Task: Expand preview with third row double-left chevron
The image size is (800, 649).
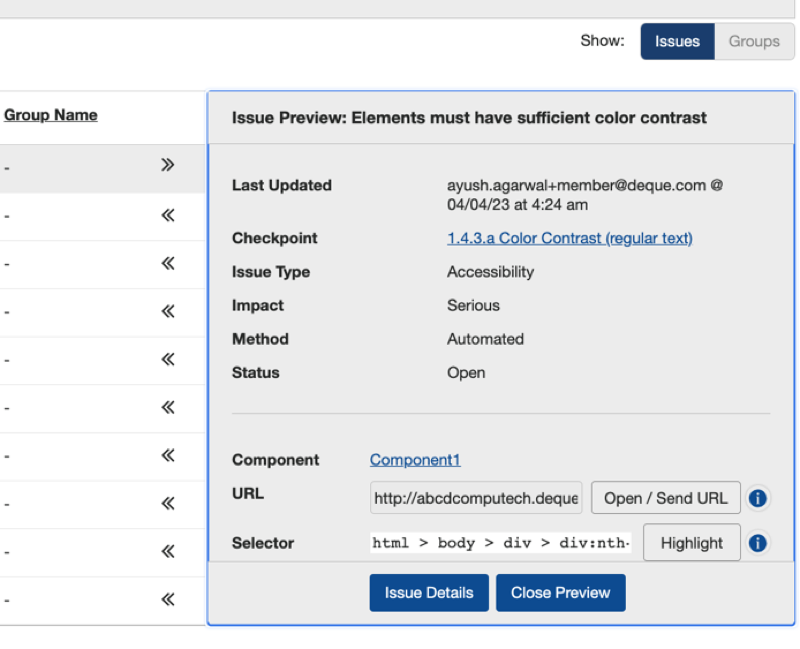Action: point(168,263)
